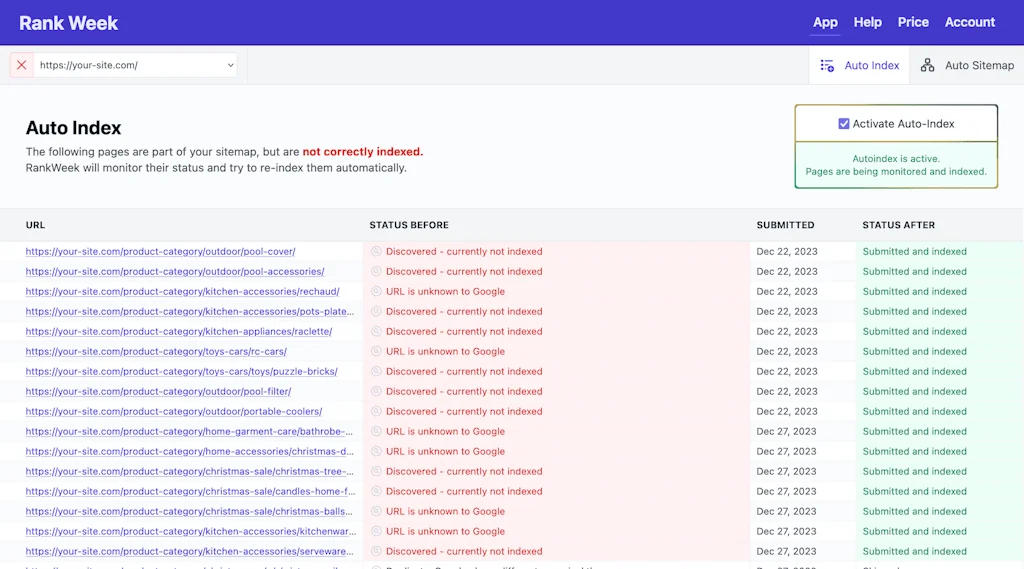Click the STATUS BEFORE column header
This screenshot has width=1024, height=569.
pyautogui.click(x=409, y=225)
